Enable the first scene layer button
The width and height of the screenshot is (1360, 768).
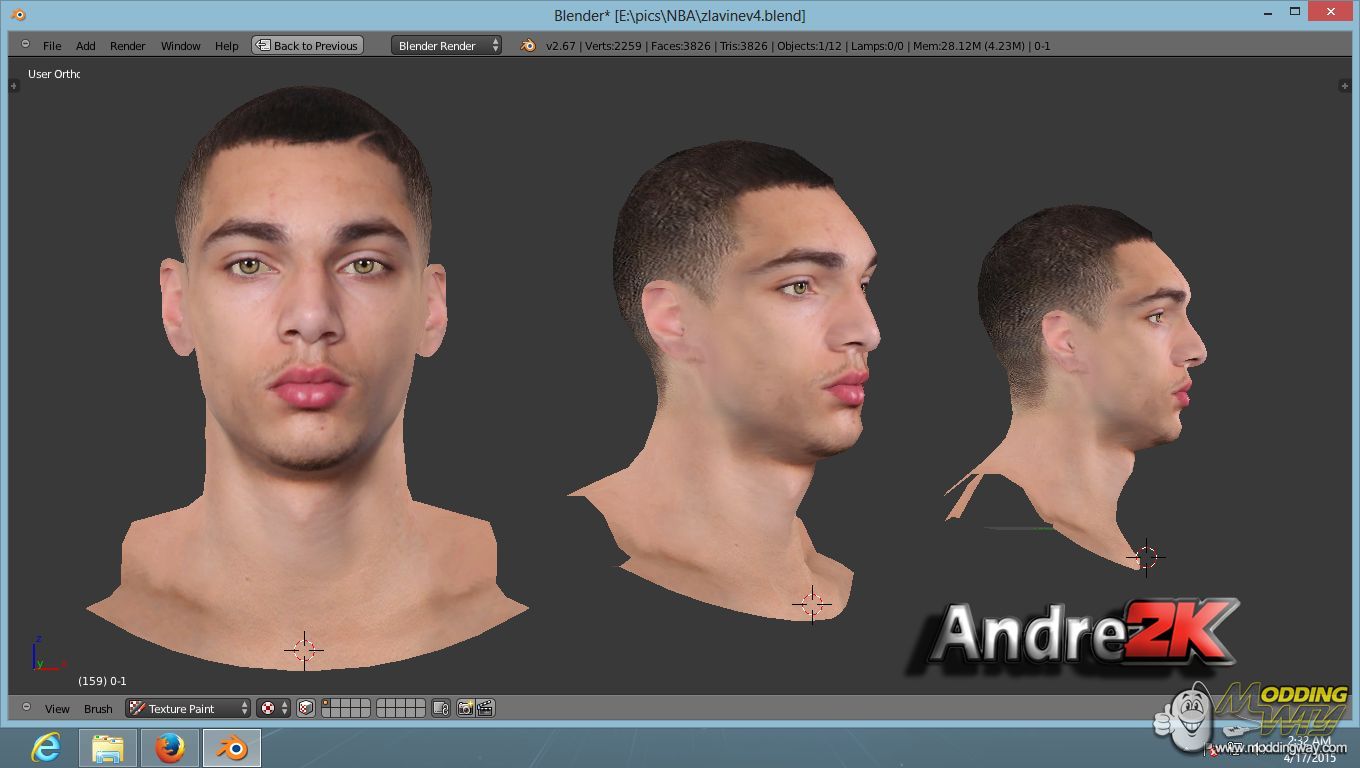click(x=326, y=704)
